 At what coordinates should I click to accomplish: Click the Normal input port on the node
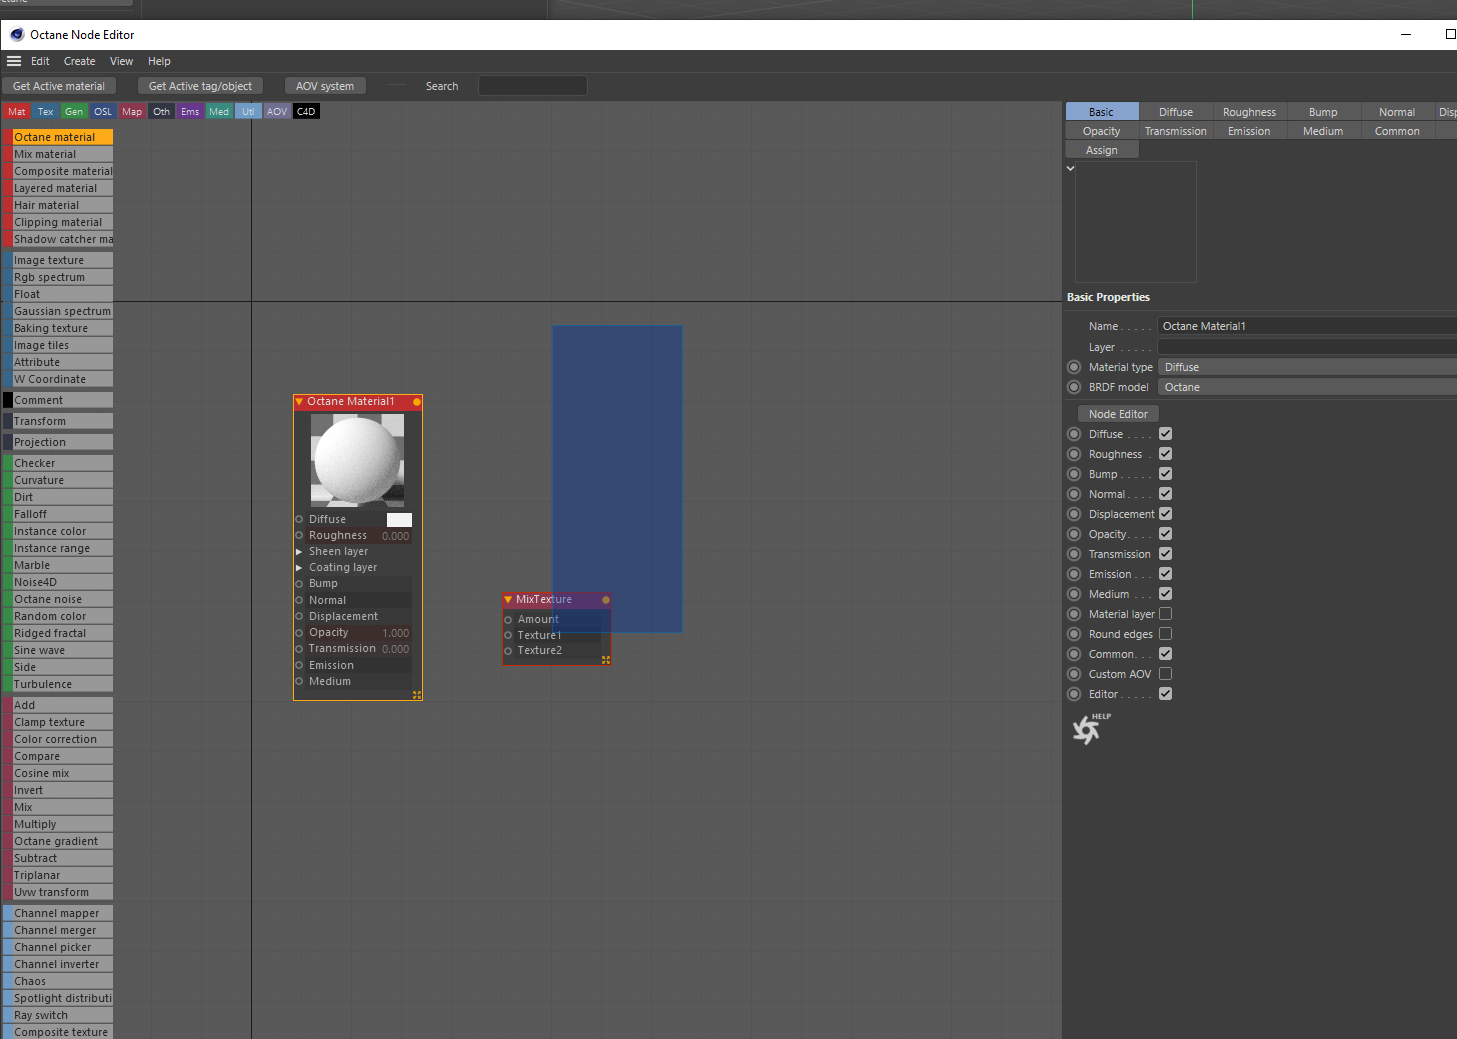pos(299,600)
